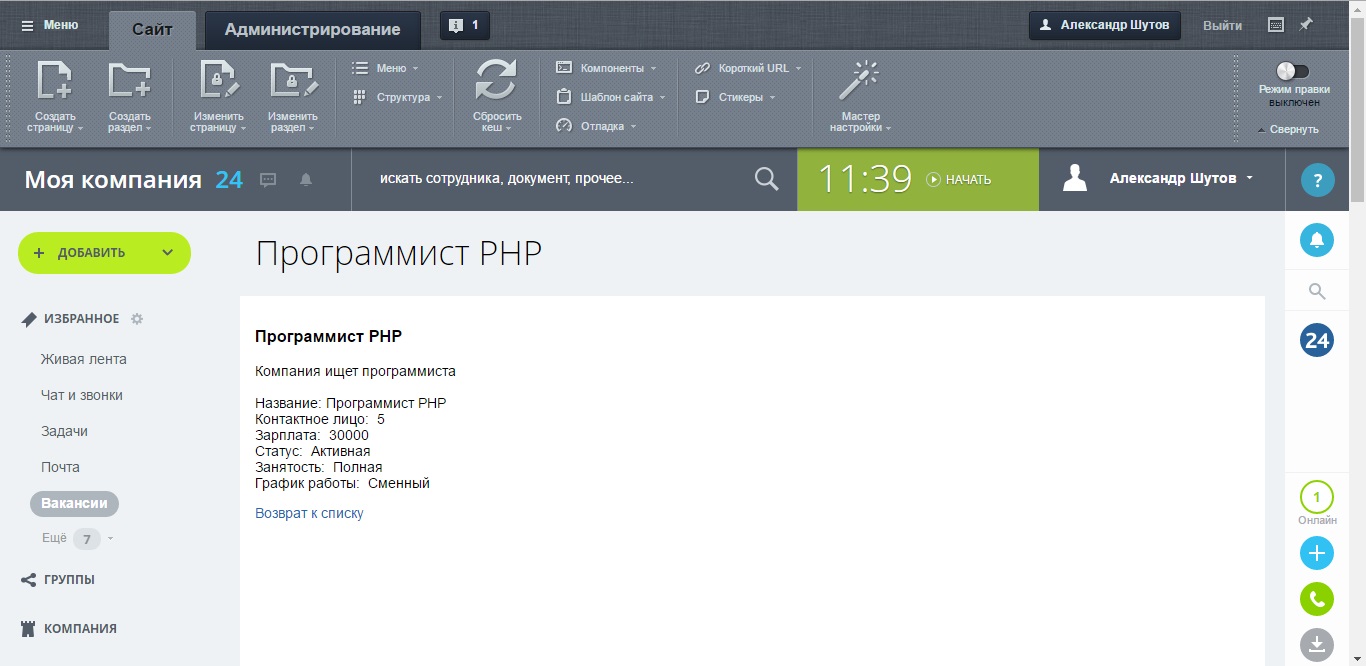Open Почта in sidebar
Screen dimensions: 1366x666
coord(60,467)
